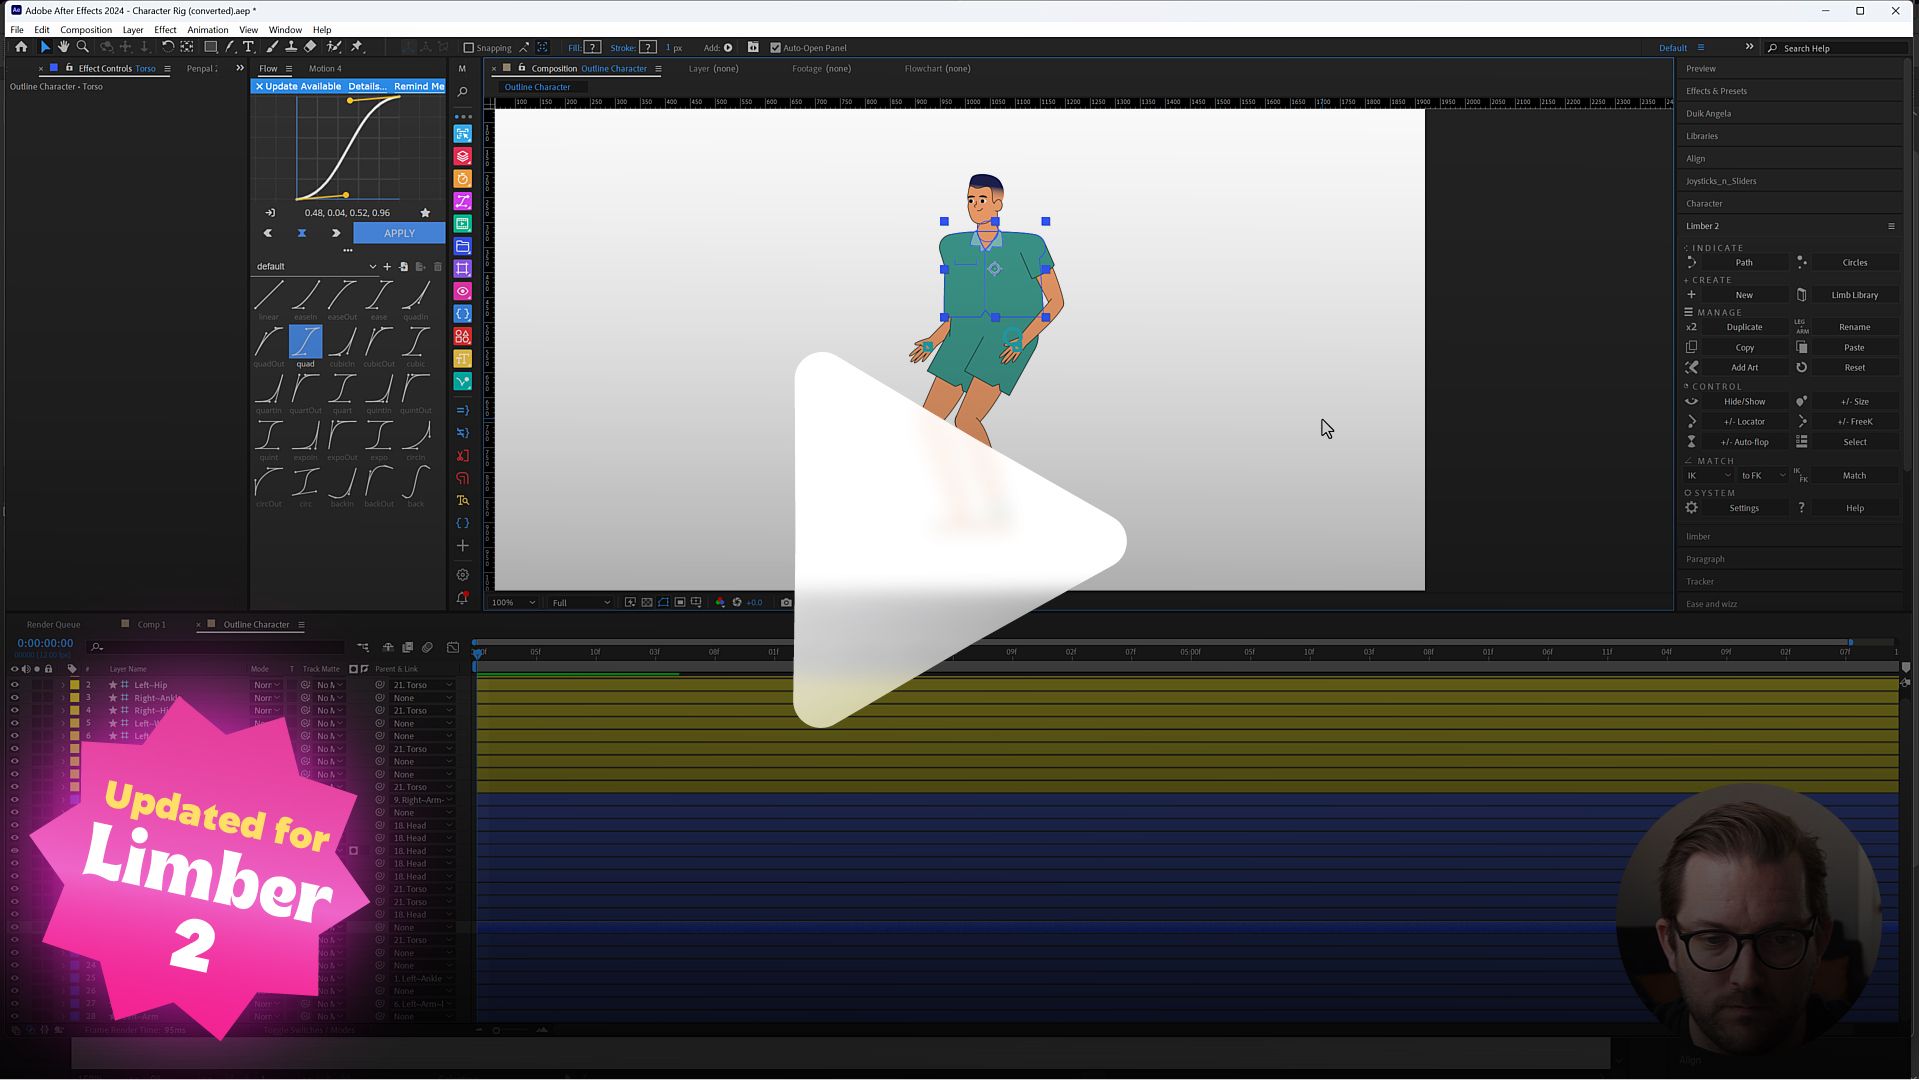
Task: Switch to the Comp 1 timeline tab
Action: tap(151, 625)
